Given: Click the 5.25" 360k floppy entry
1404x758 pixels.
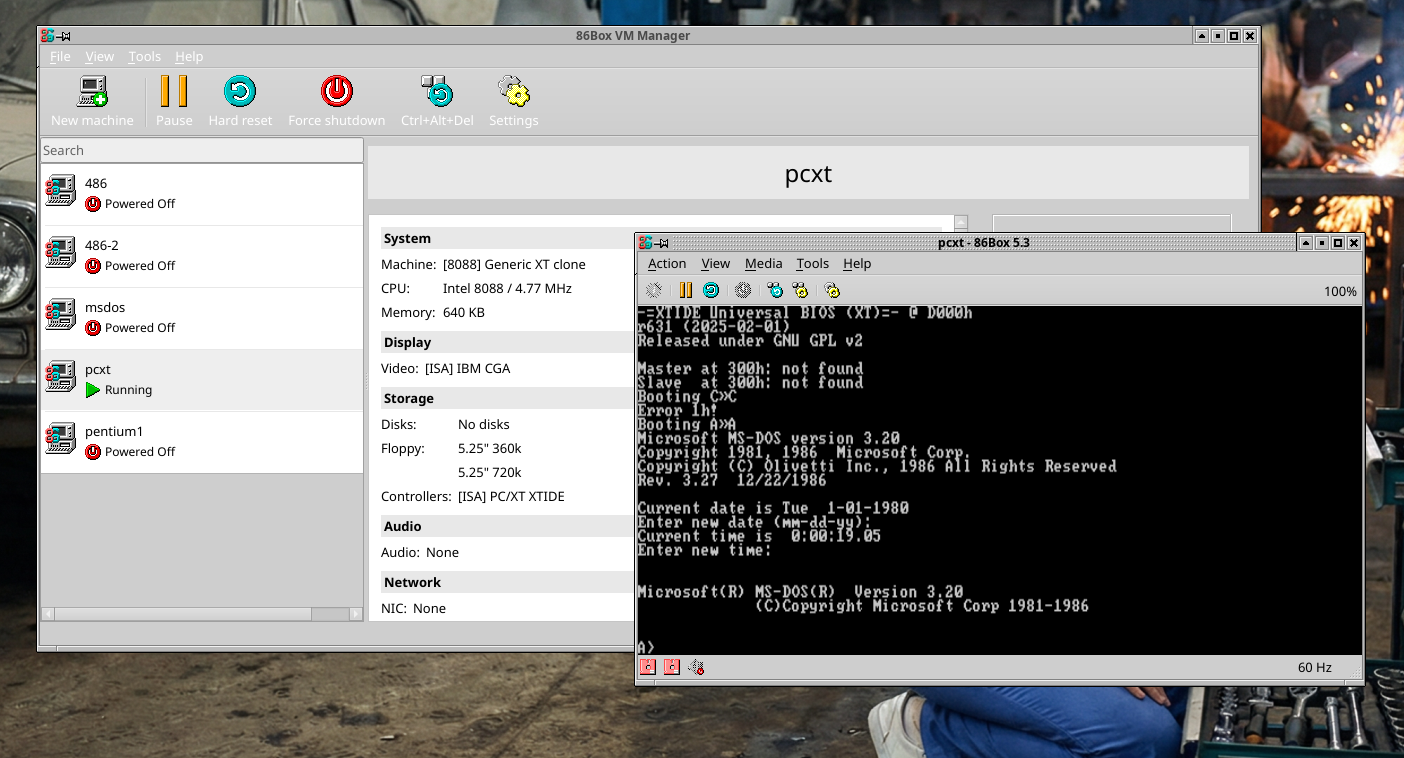Looking at the screenshot, I should [490, 449].
